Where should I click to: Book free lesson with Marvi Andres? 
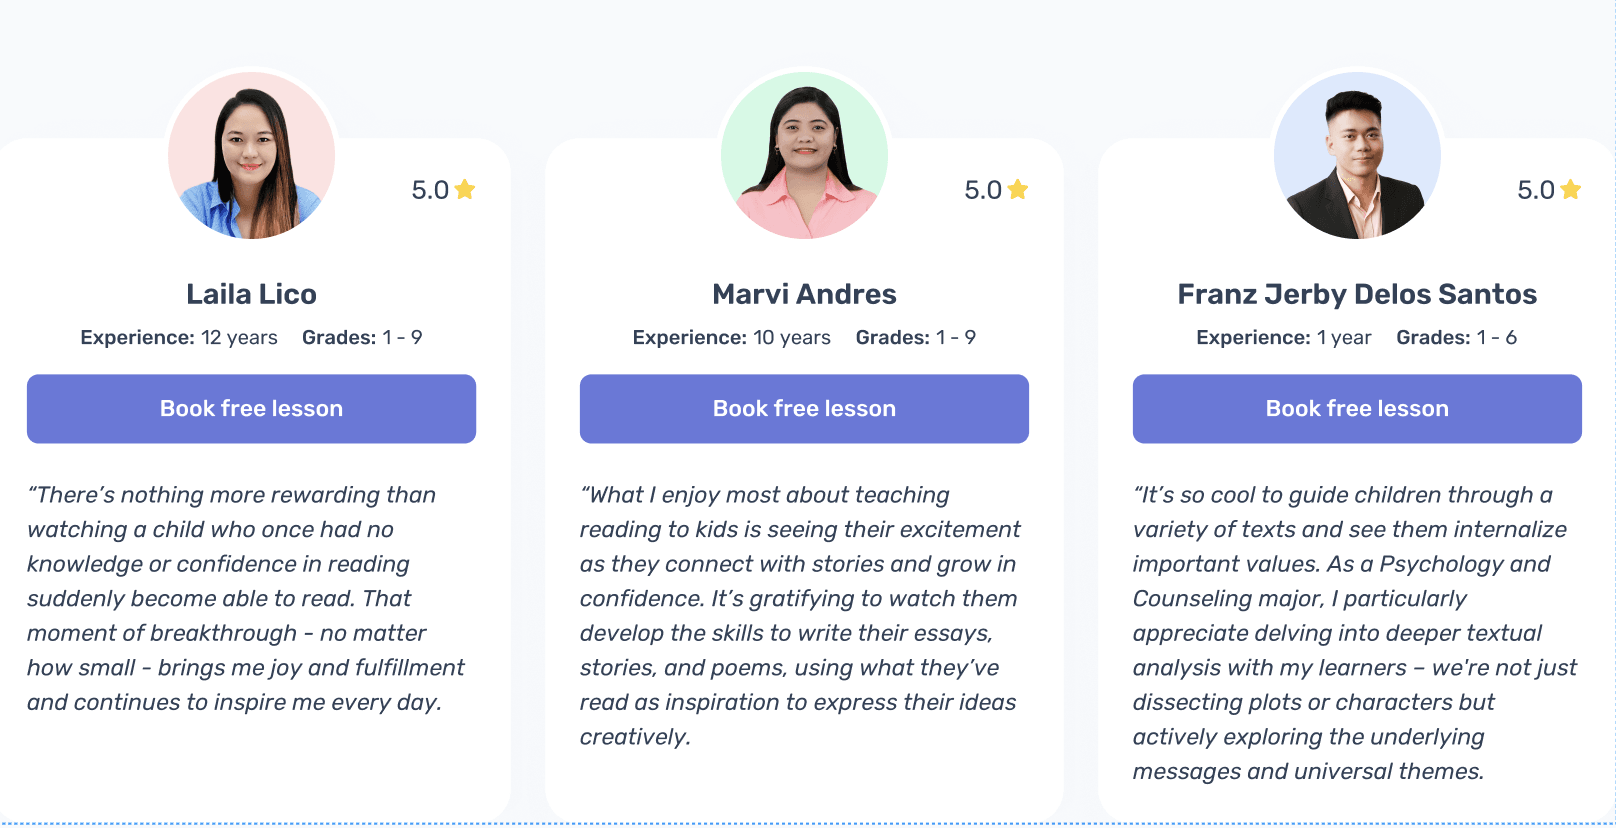(804, 408)
